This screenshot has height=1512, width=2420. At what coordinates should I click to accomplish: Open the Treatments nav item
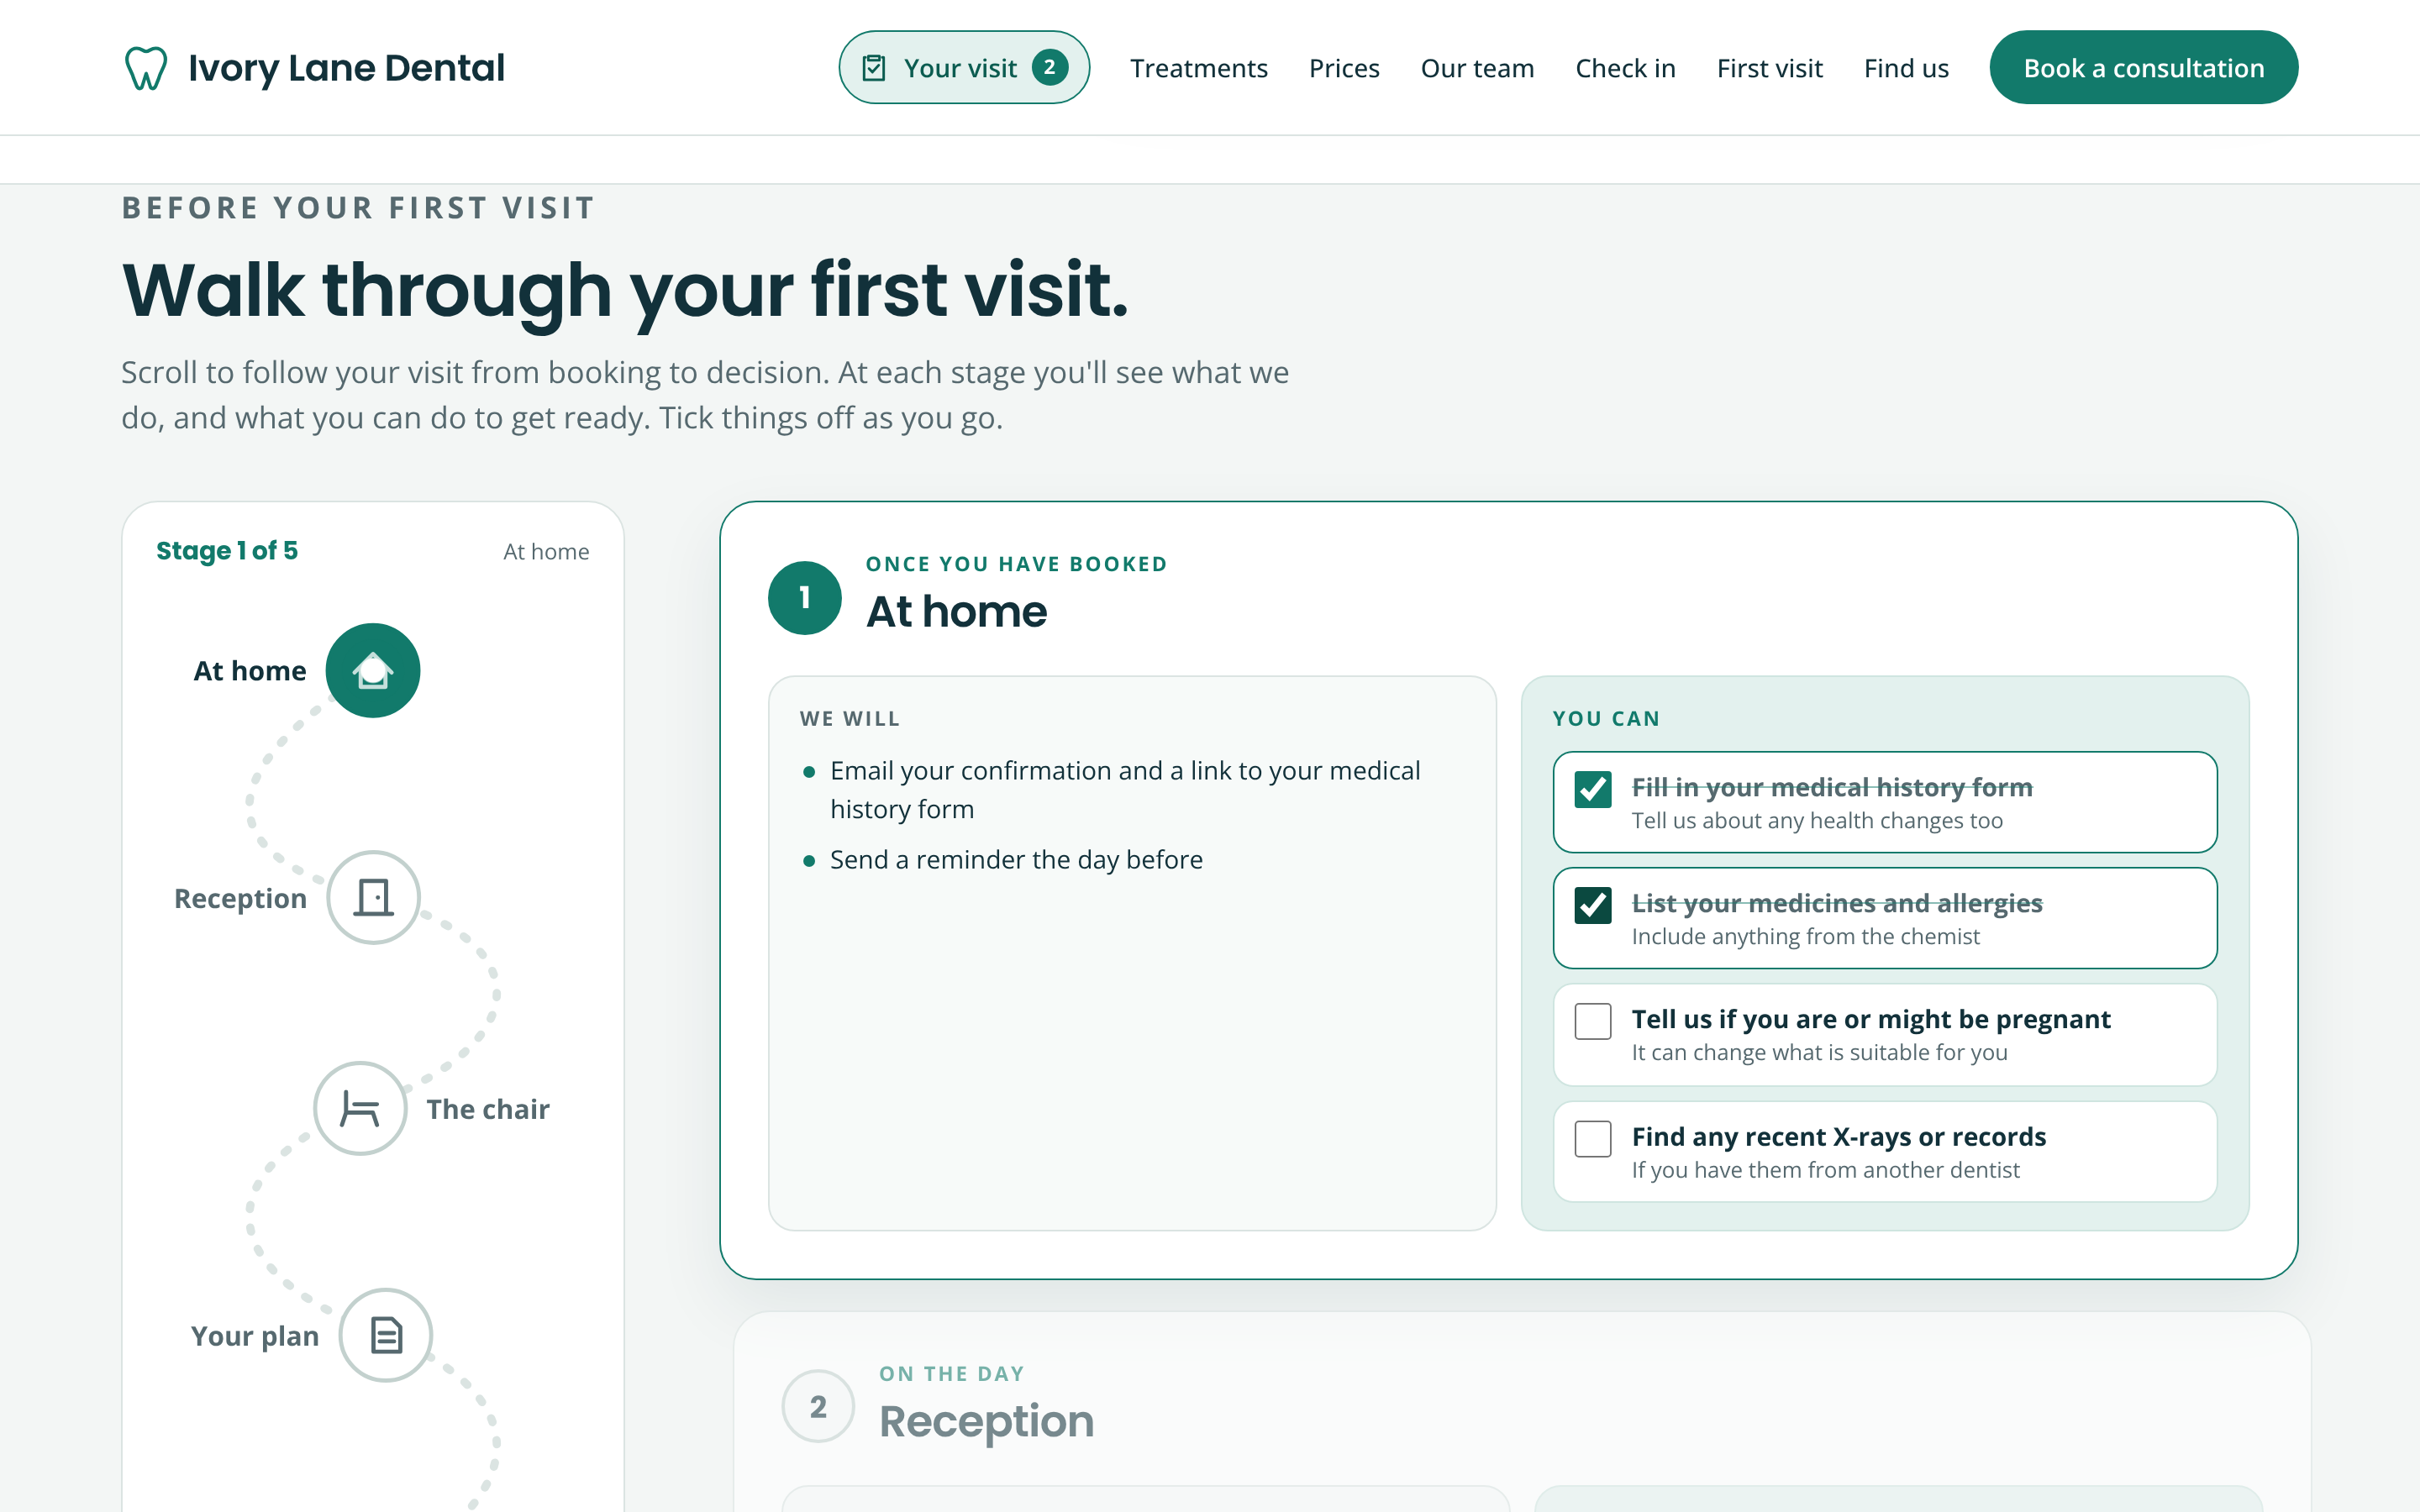[1199, 68]
